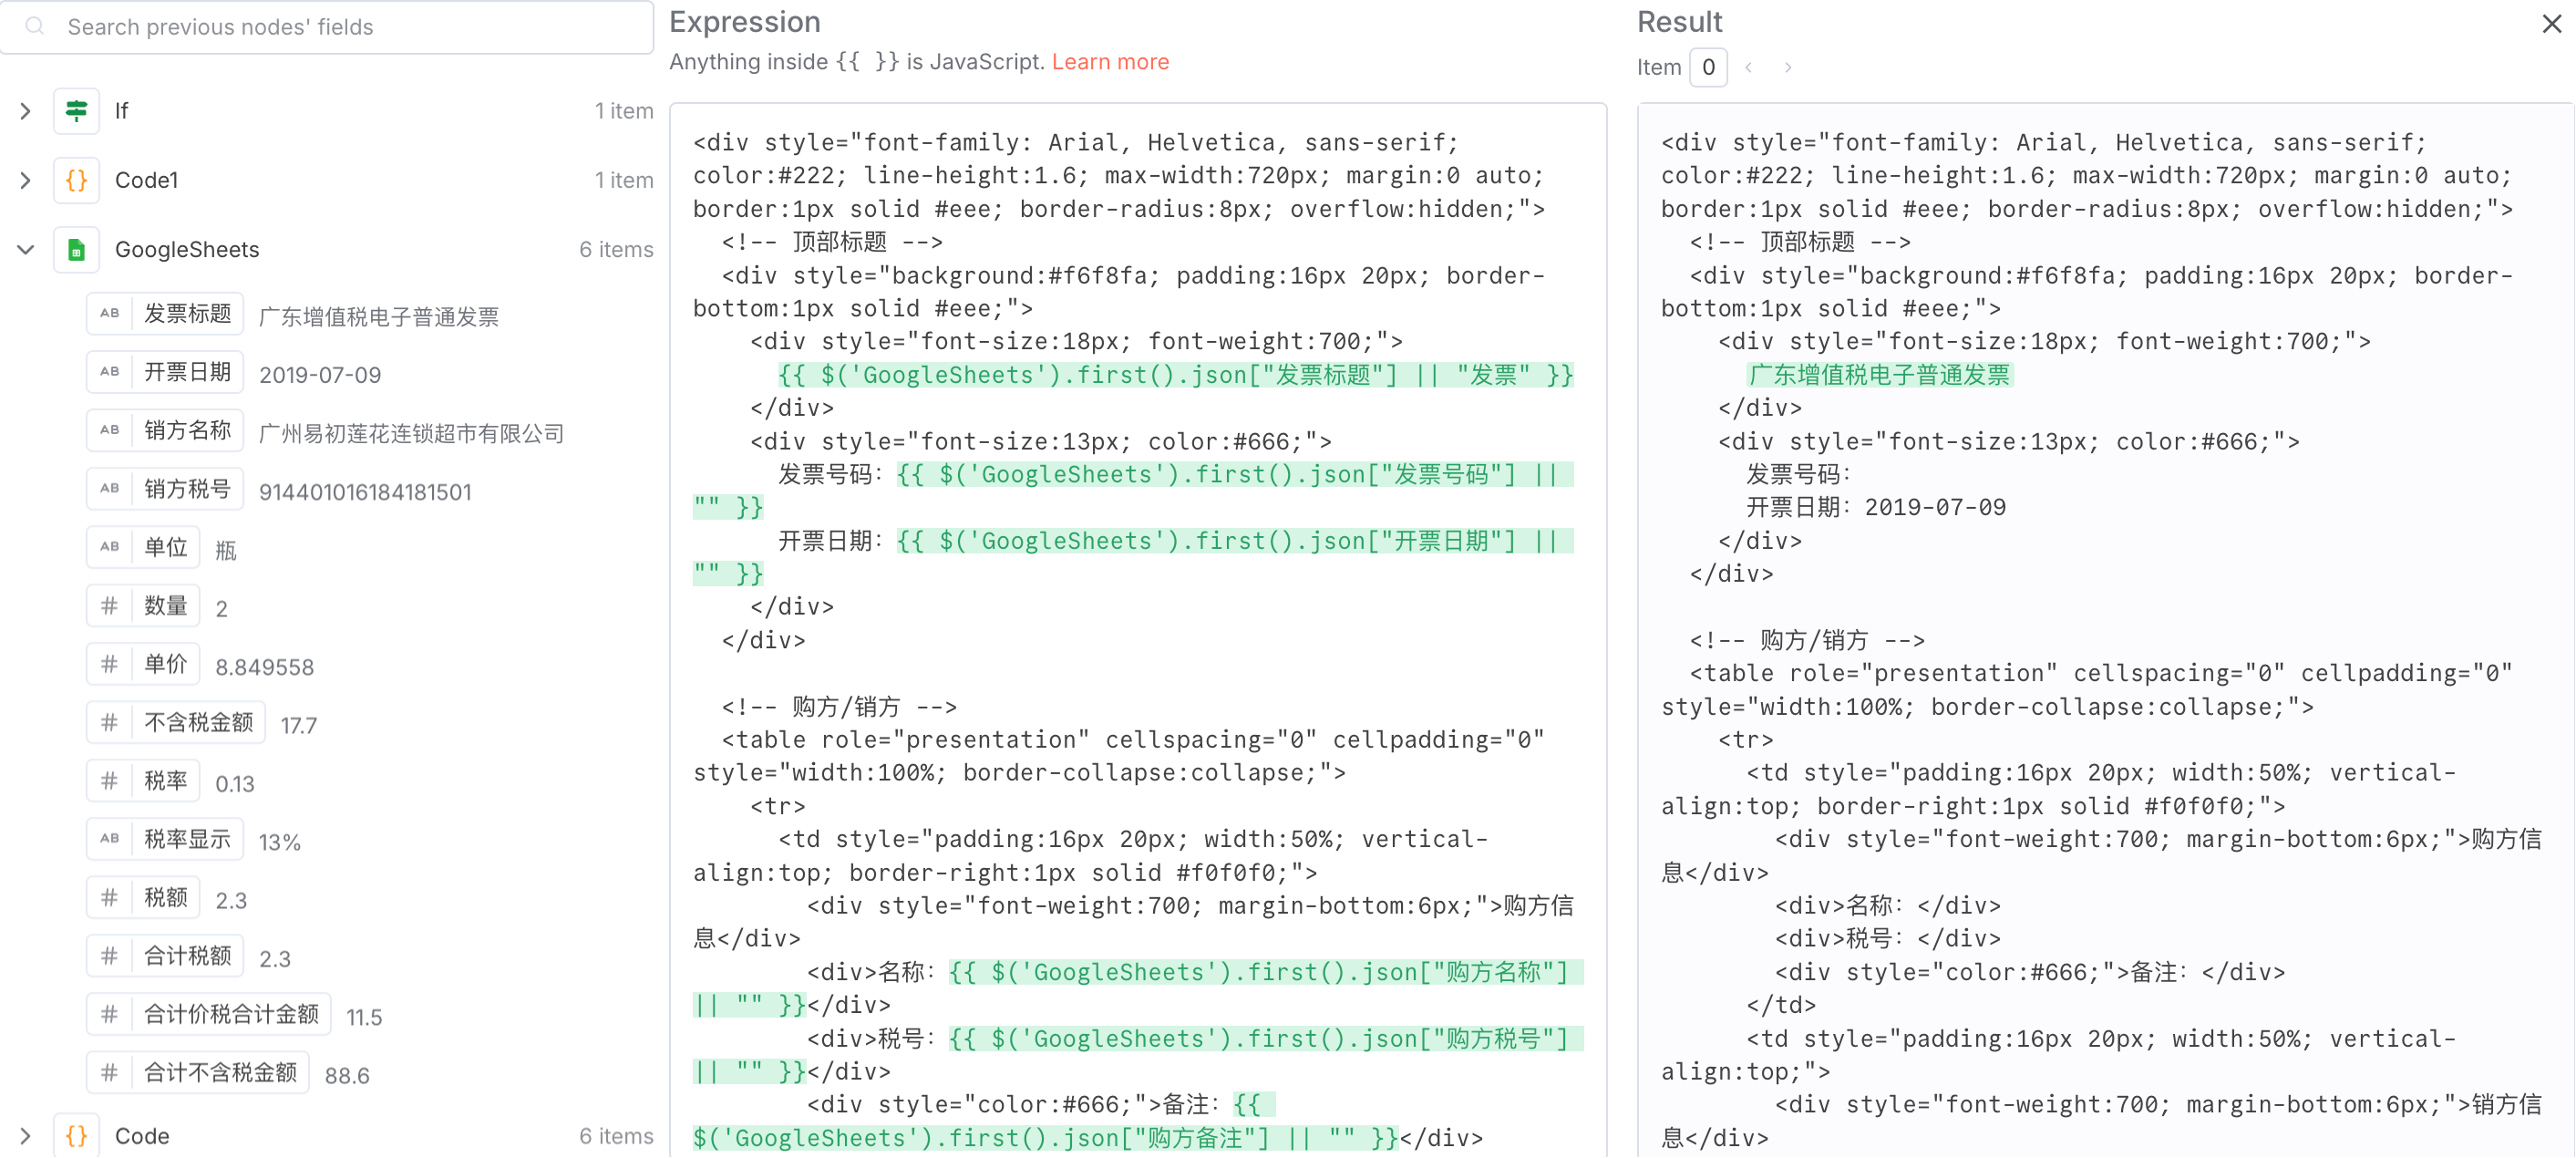Select the 单价 field pill

tap(143, 664)
